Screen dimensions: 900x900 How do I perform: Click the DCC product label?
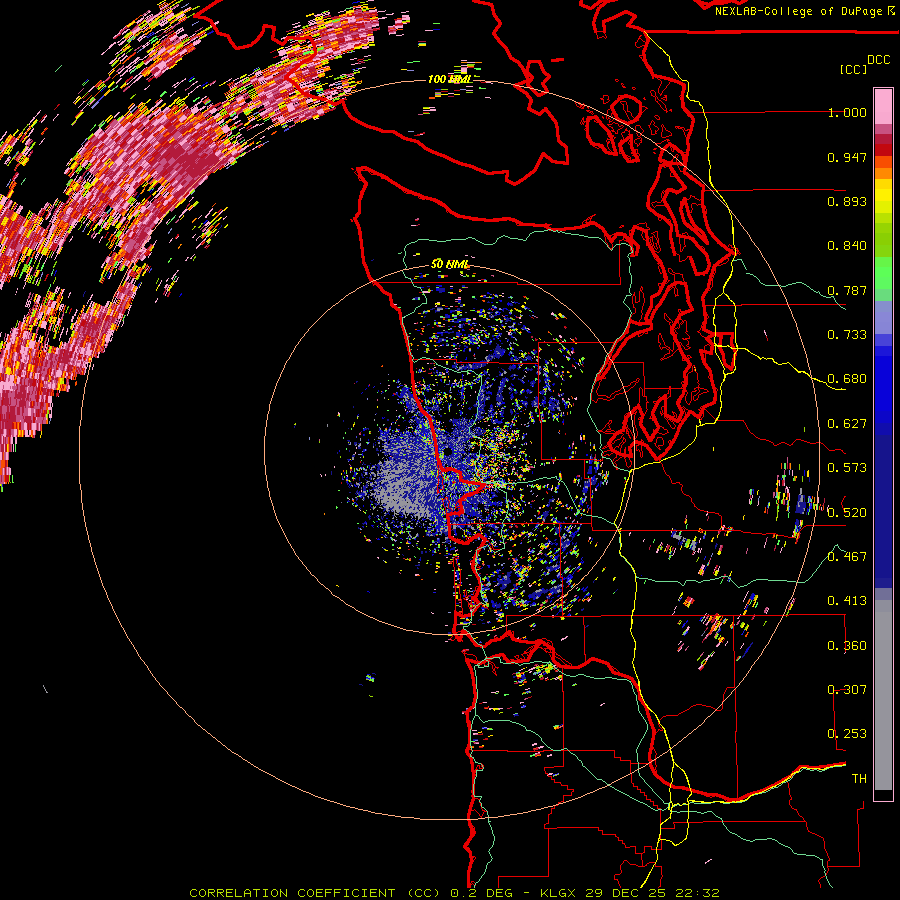tap(878, 60)
